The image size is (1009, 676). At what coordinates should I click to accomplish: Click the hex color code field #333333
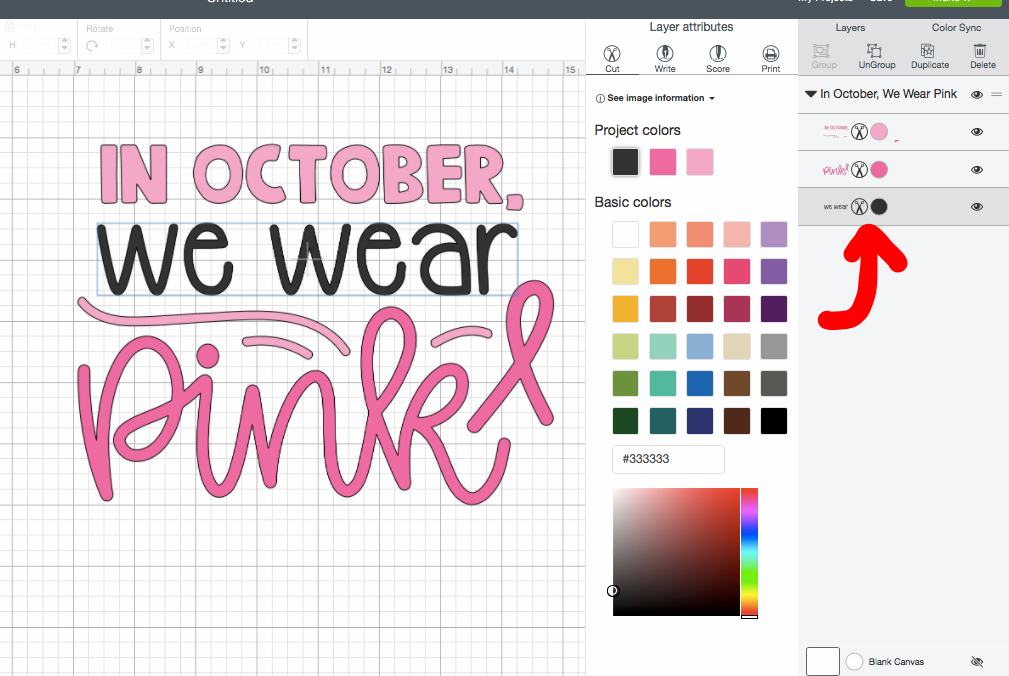pyautogui.click(x=668, y=459)
